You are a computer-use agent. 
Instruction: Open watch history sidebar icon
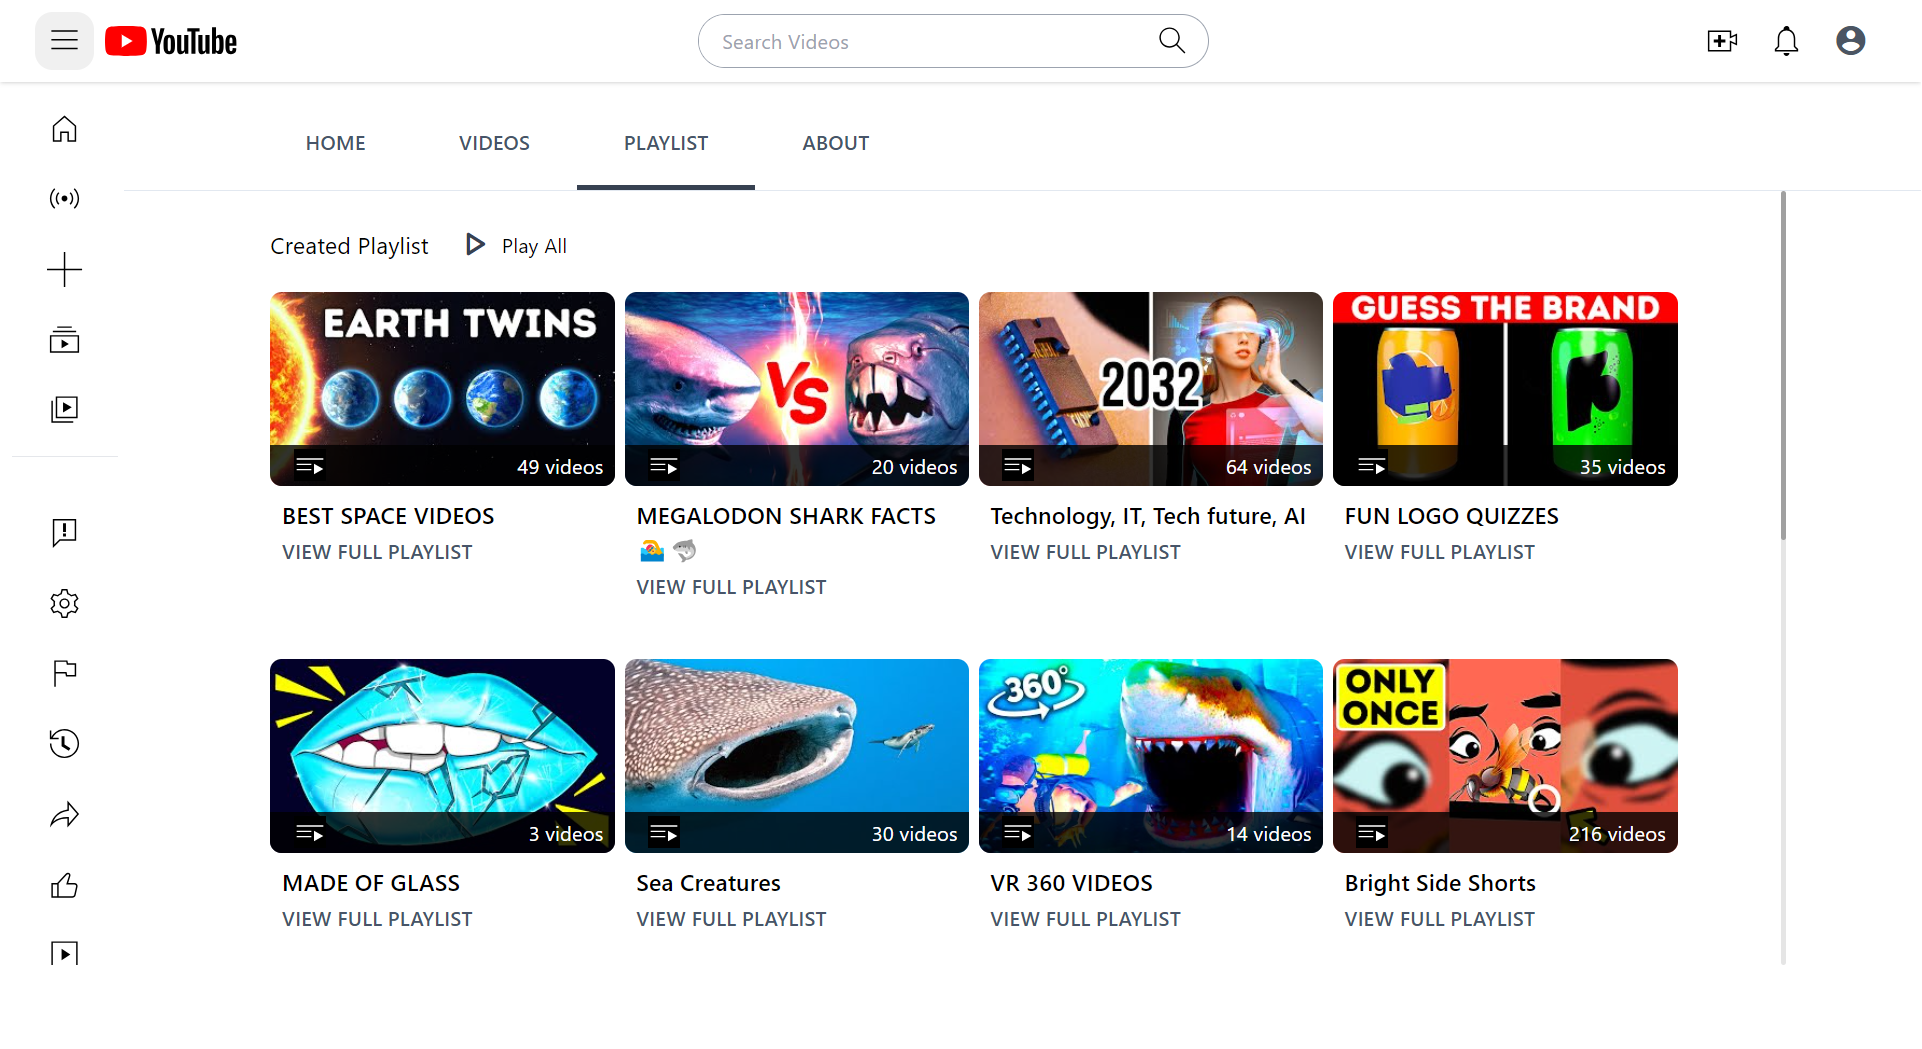64,743
